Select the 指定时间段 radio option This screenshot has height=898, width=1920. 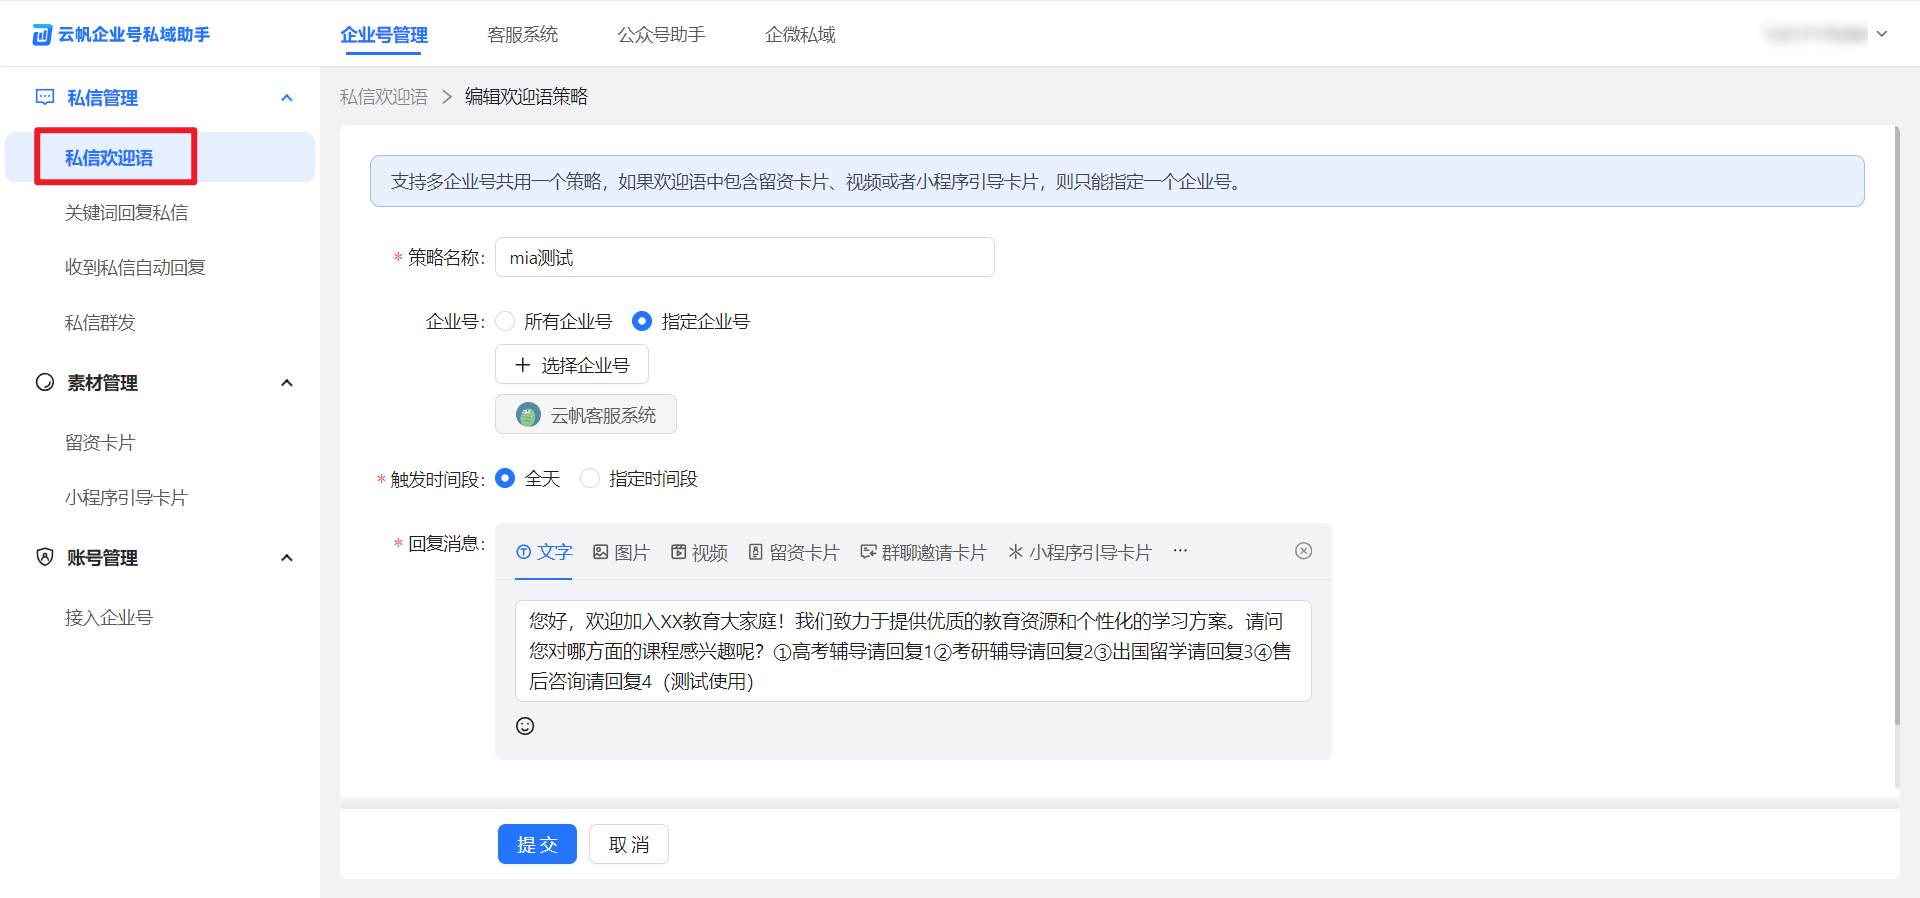coord(590,478)
